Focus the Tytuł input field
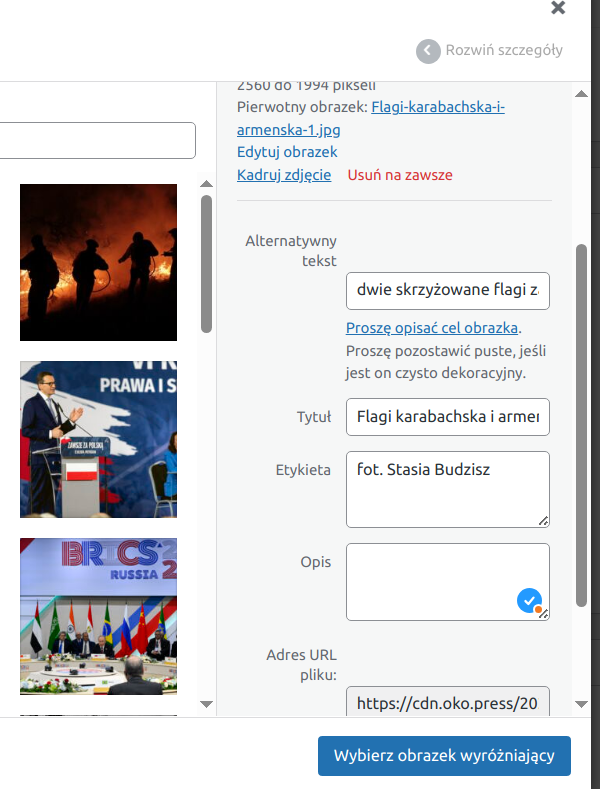Image resolution: width=600 pixels, height=789 pixels. point(447,417)
